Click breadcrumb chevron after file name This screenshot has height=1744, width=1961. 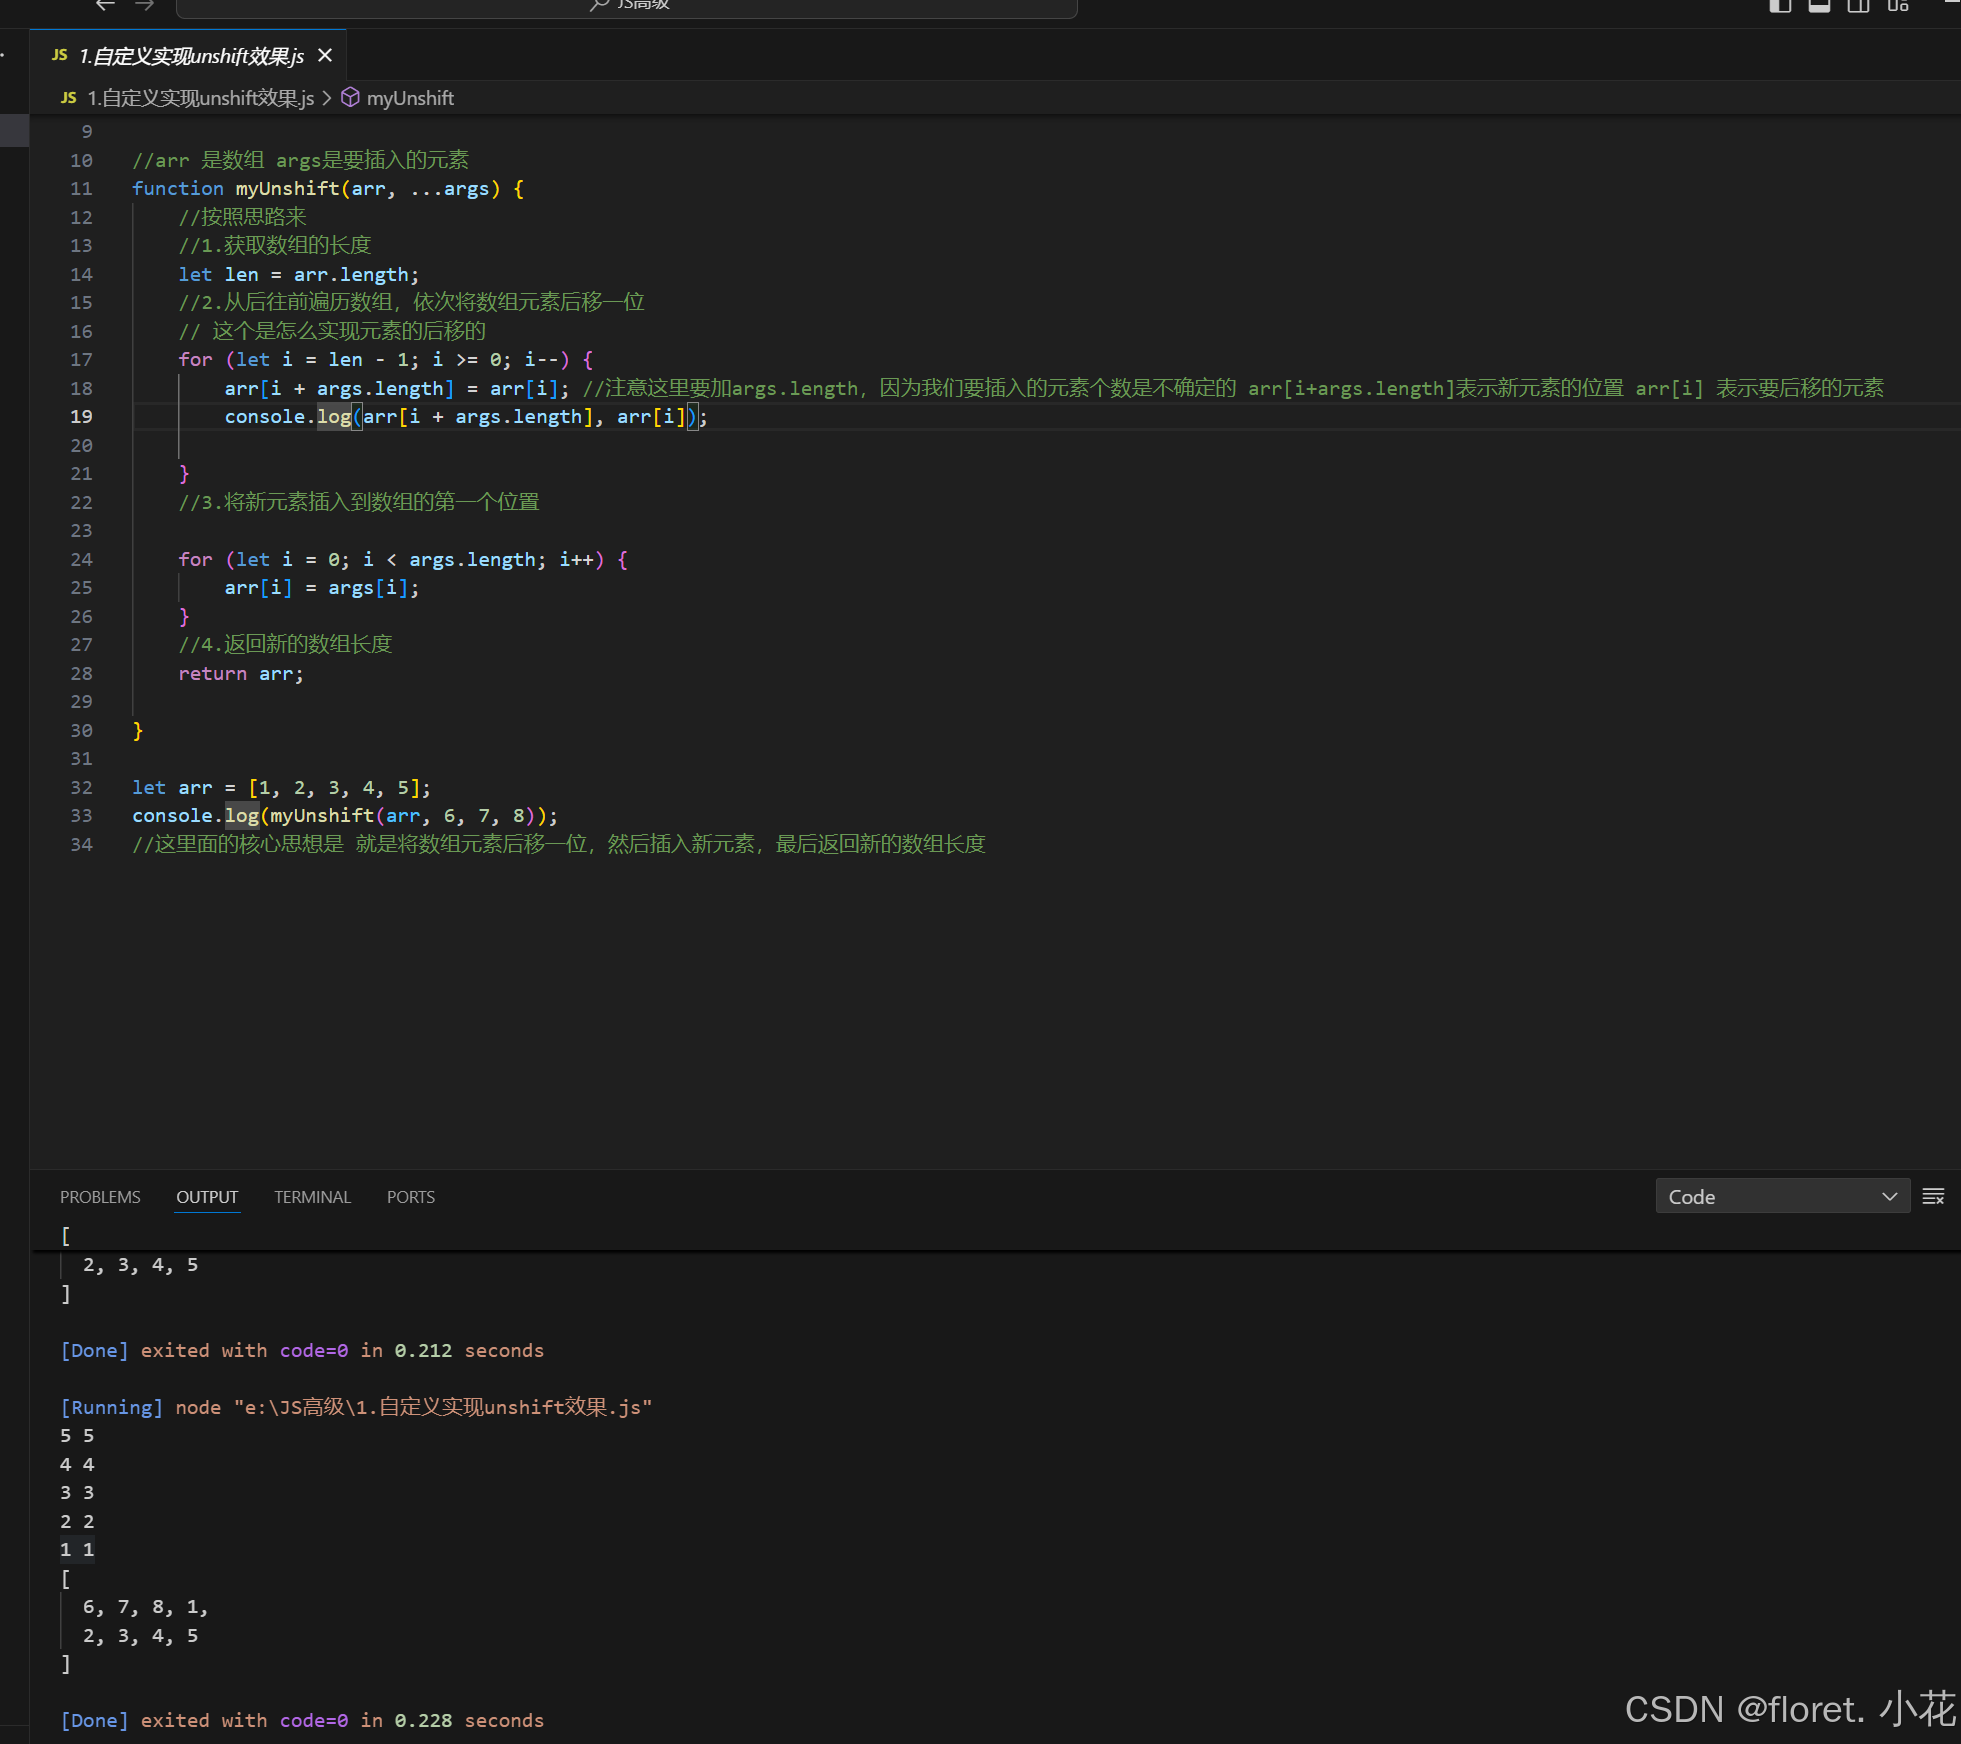click(x=327, y=98)
